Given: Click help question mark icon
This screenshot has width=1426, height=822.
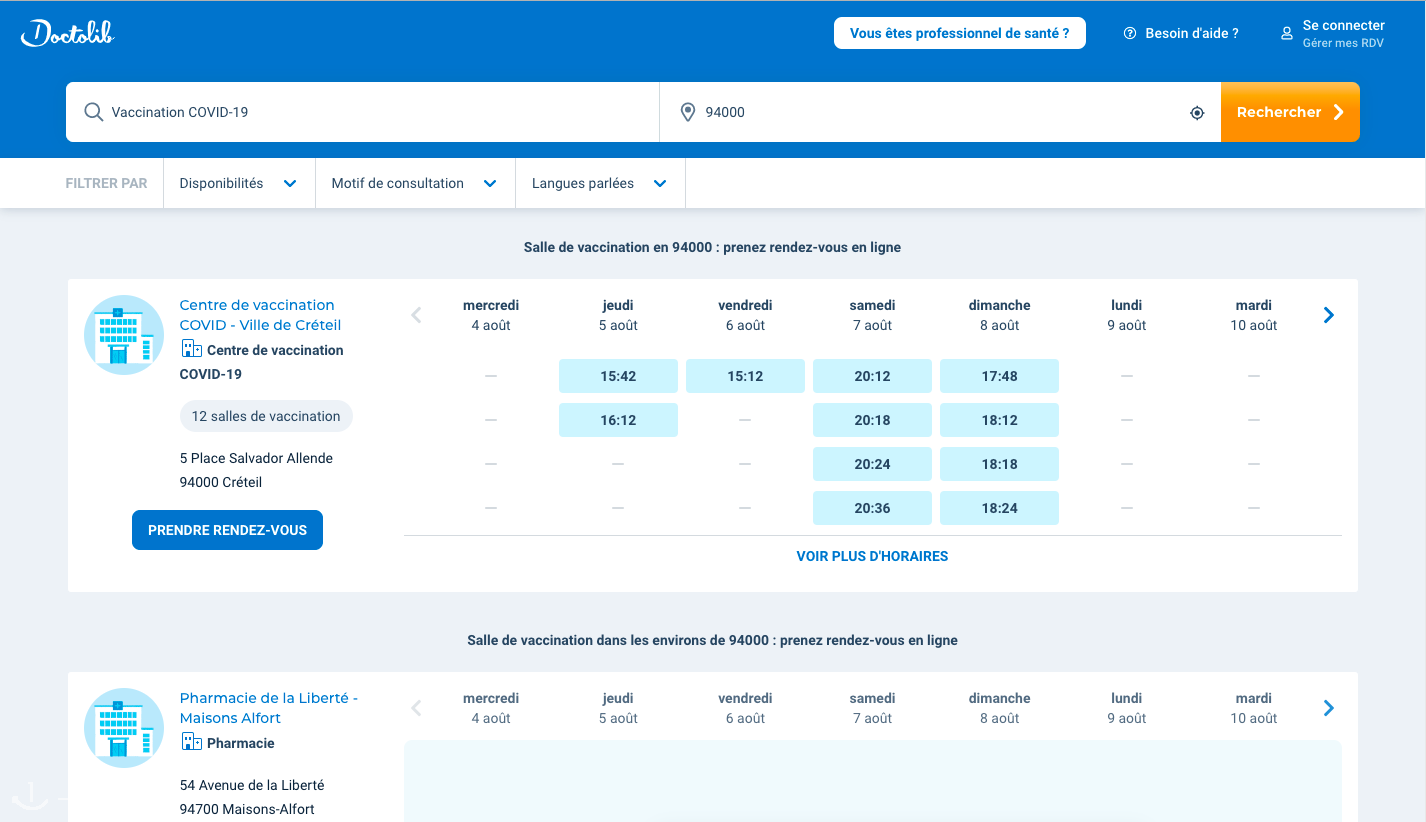Looking at the screenshot, I should click(1130, 33).
